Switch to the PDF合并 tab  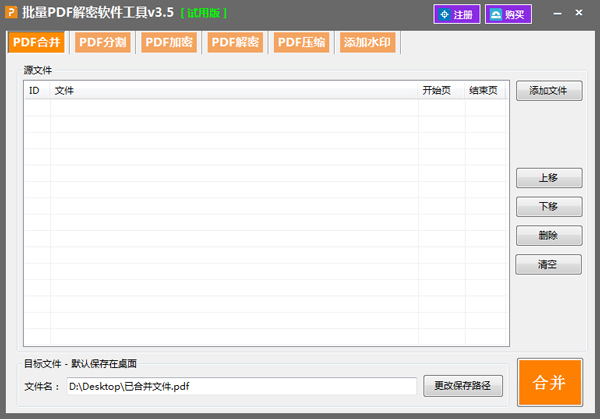tap(37, 42)
